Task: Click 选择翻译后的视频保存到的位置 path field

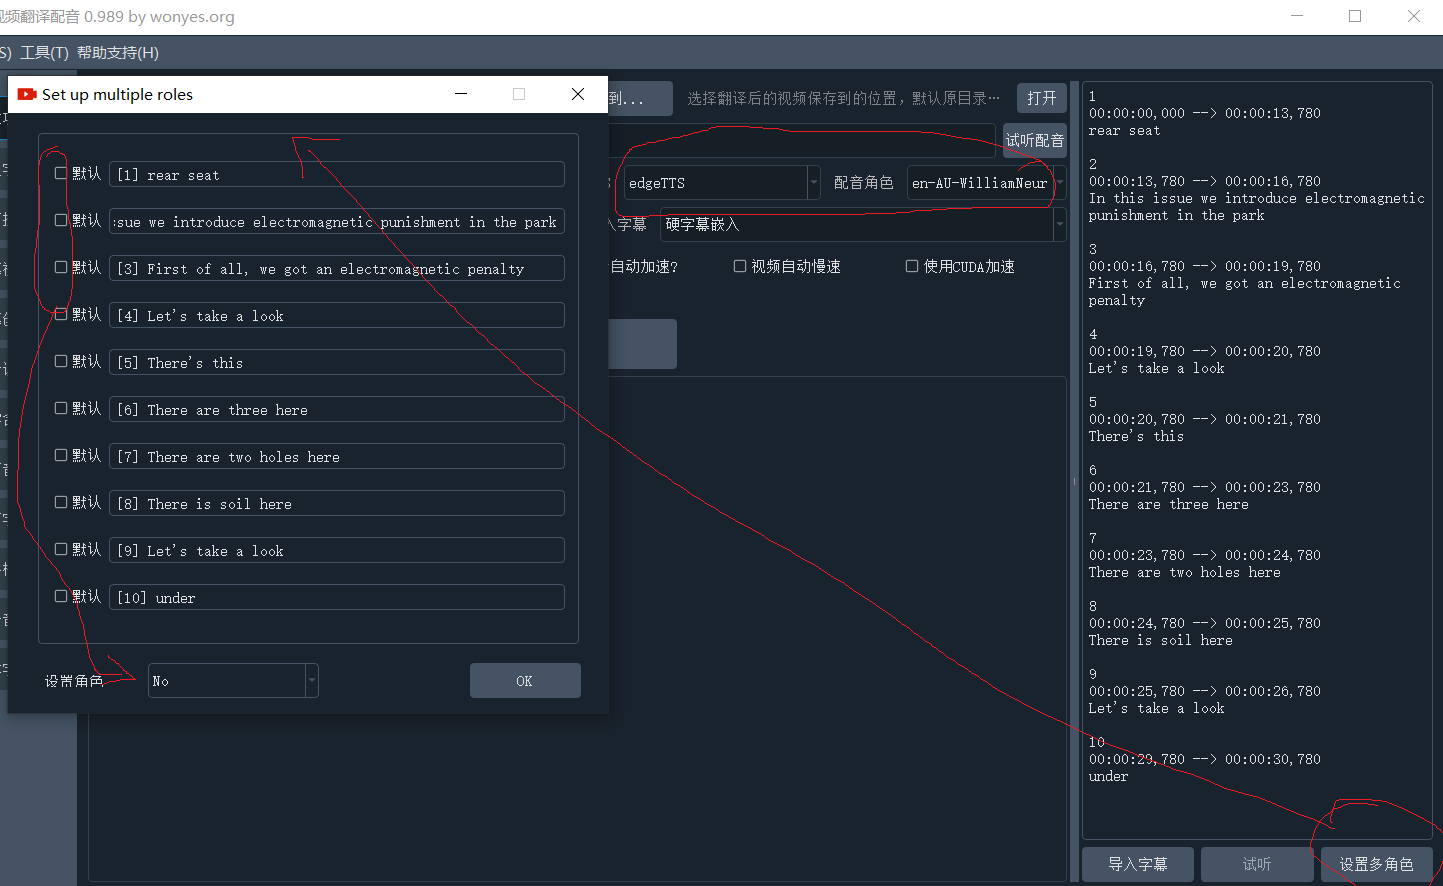Action: [843, 98]
